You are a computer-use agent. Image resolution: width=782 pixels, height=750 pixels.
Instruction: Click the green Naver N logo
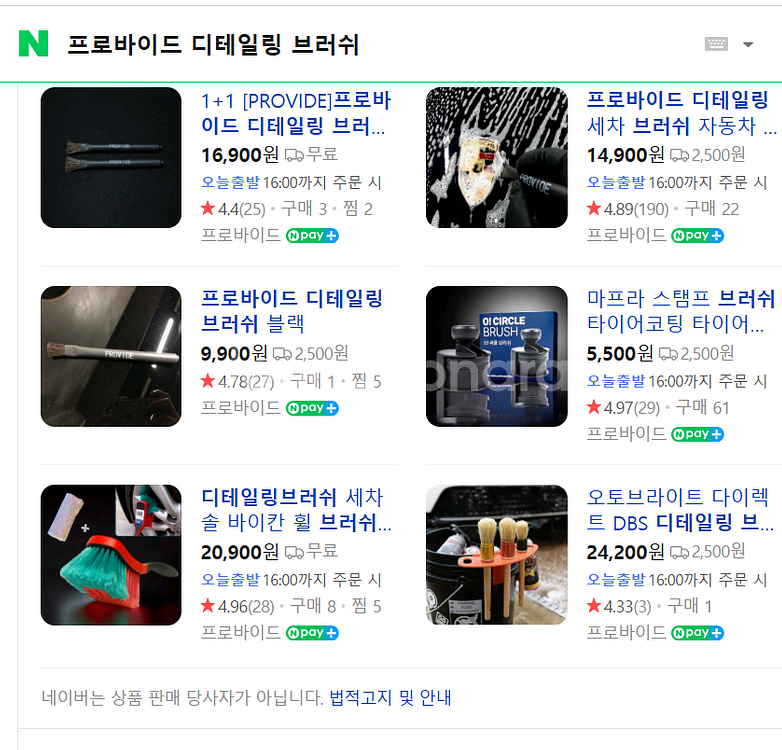click(x=33, y=43)
